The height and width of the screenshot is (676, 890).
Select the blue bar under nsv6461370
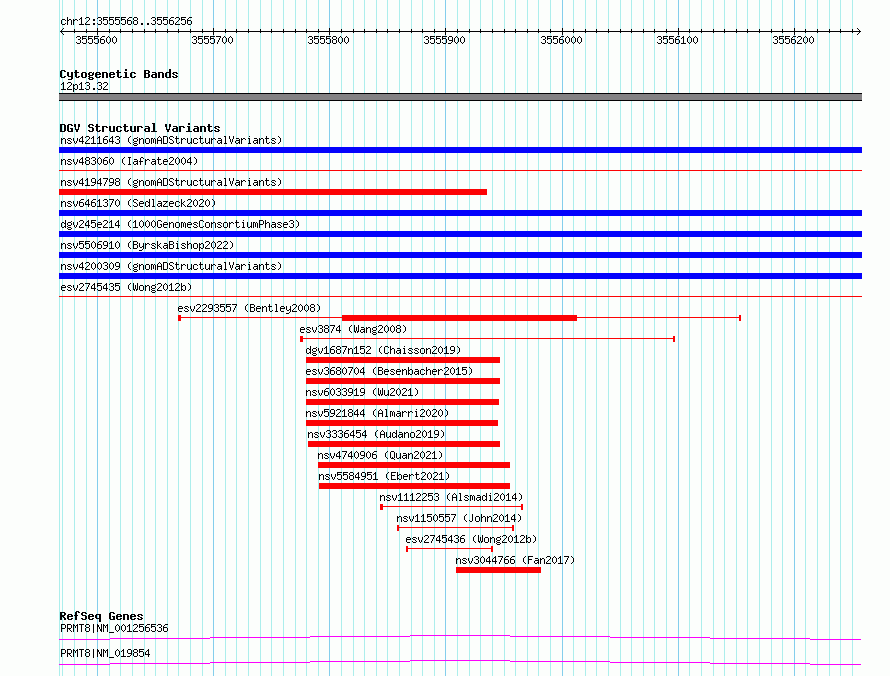click(460, 213)
